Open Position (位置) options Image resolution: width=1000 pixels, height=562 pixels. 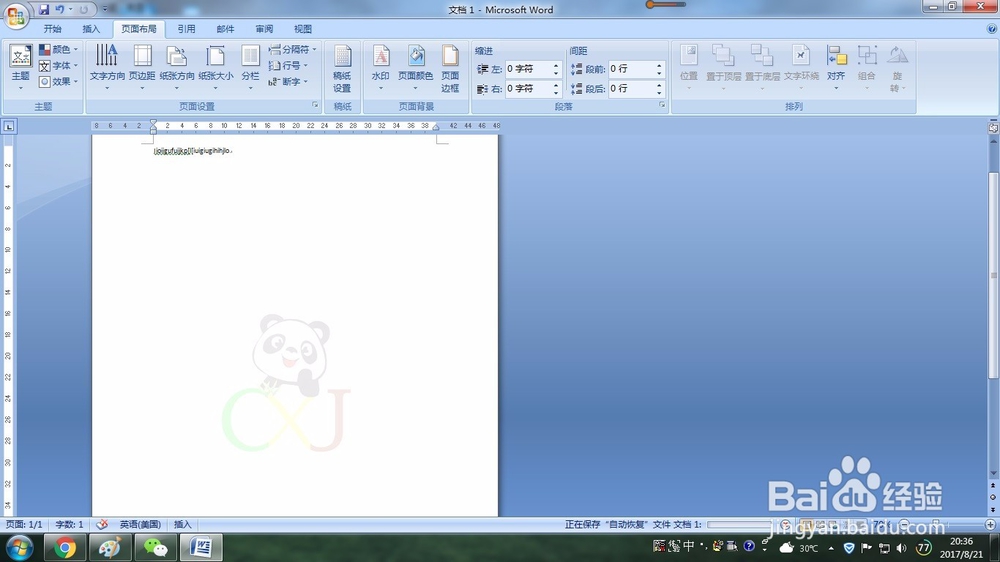[x=689, y=66]
